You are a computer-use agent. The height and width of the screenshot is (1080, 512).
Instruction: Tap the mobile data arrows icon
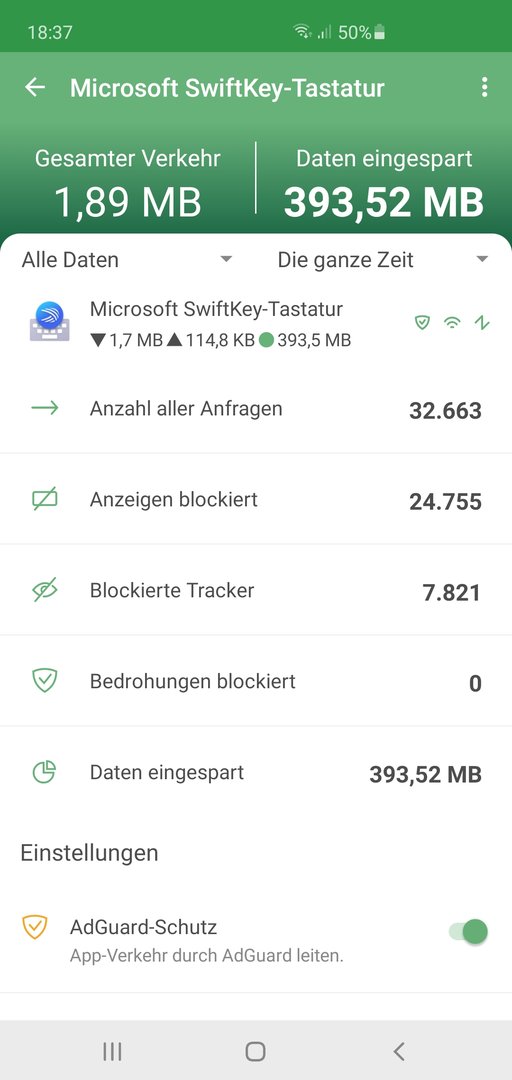tap(482, 322)
